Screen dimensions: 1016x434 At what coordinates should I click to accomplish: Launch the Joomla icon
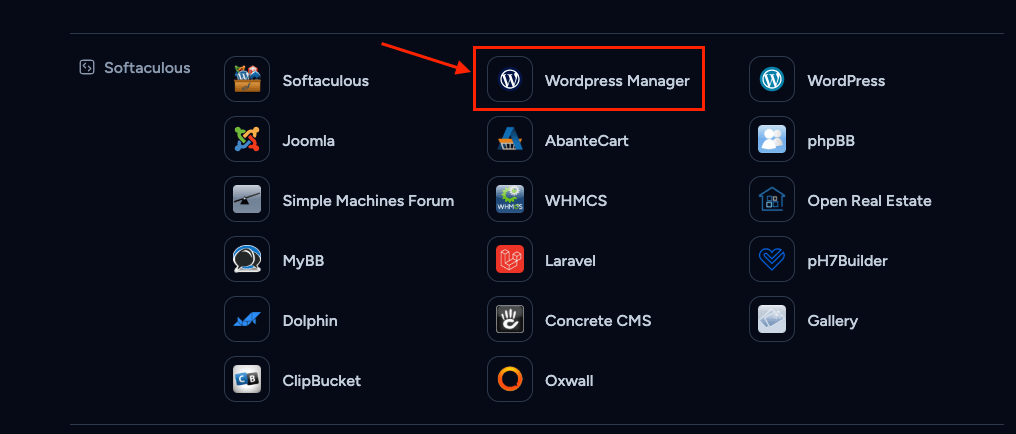click(247, 139)
